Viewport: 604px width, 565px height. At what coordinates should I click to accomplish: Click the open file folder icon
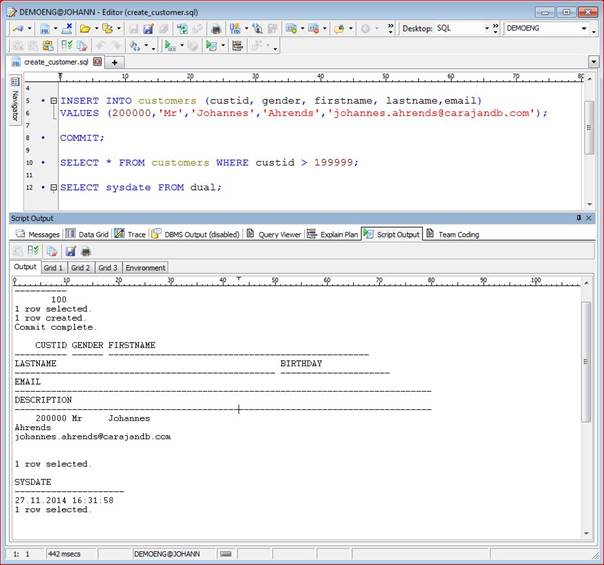(84, 29)
